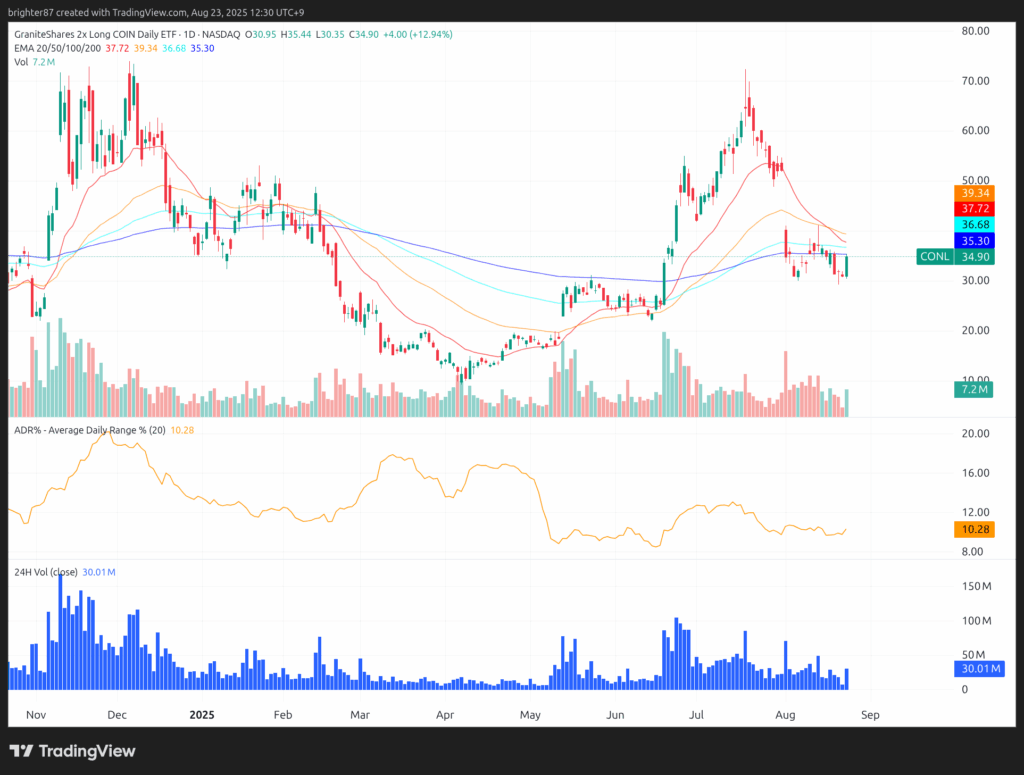The image size is (1024, 775).
Task: Click the H35.44 high value in header
Action: click(x=296, y=34)
